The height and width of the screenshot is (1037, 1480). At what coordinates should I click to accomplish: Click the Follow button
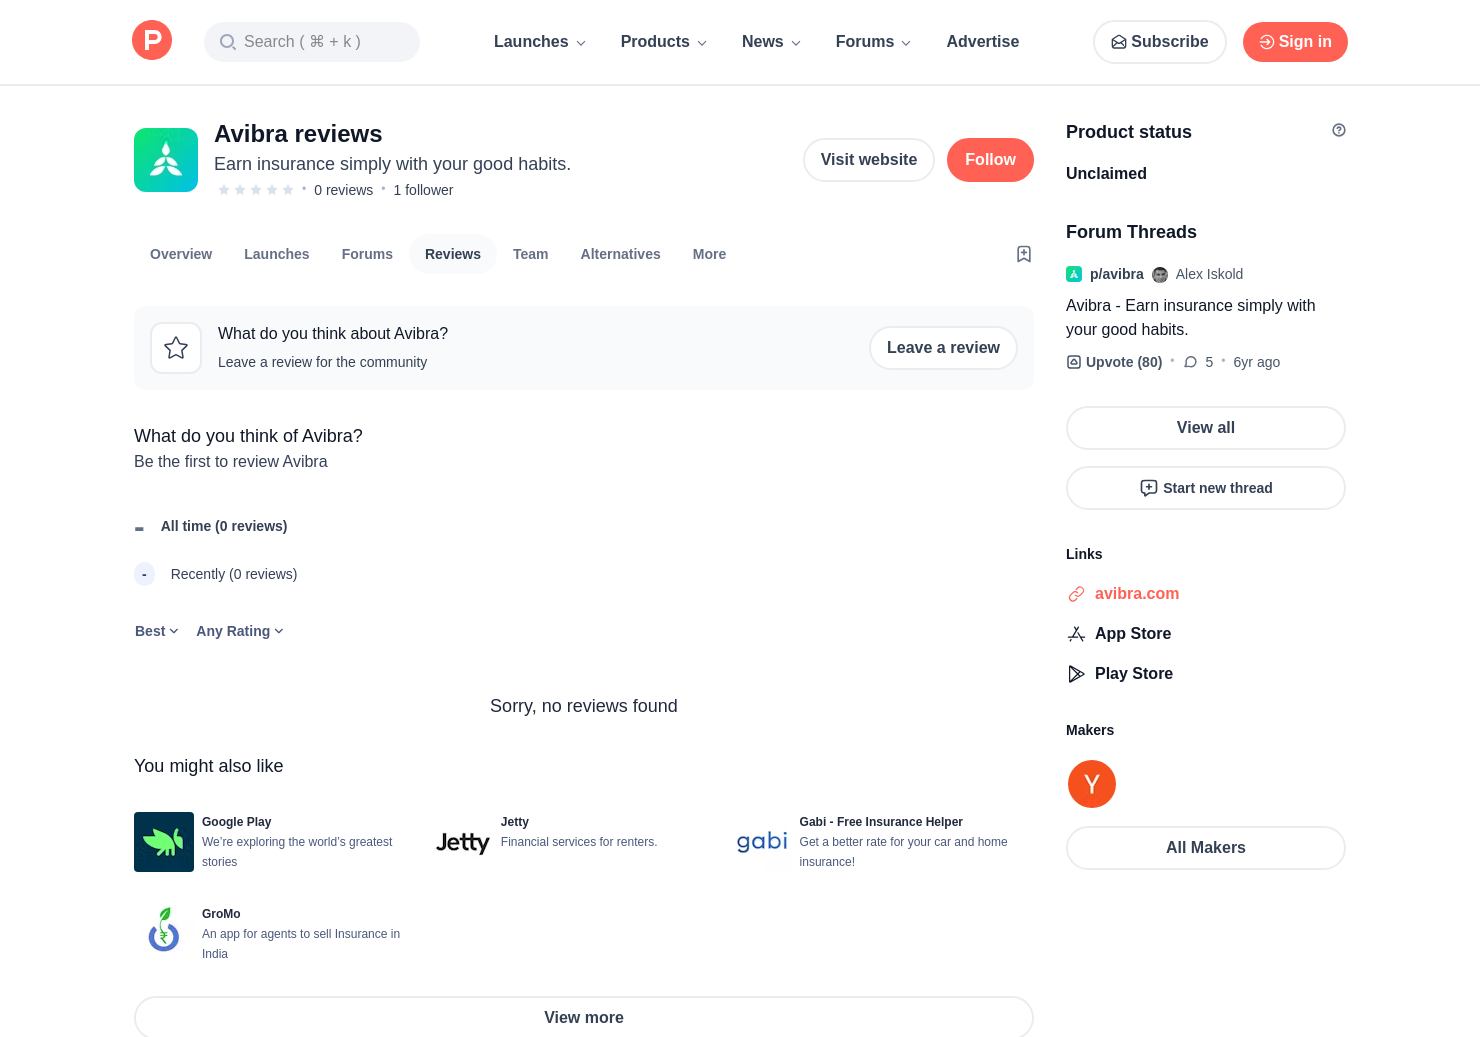click(x=989, y=160)
